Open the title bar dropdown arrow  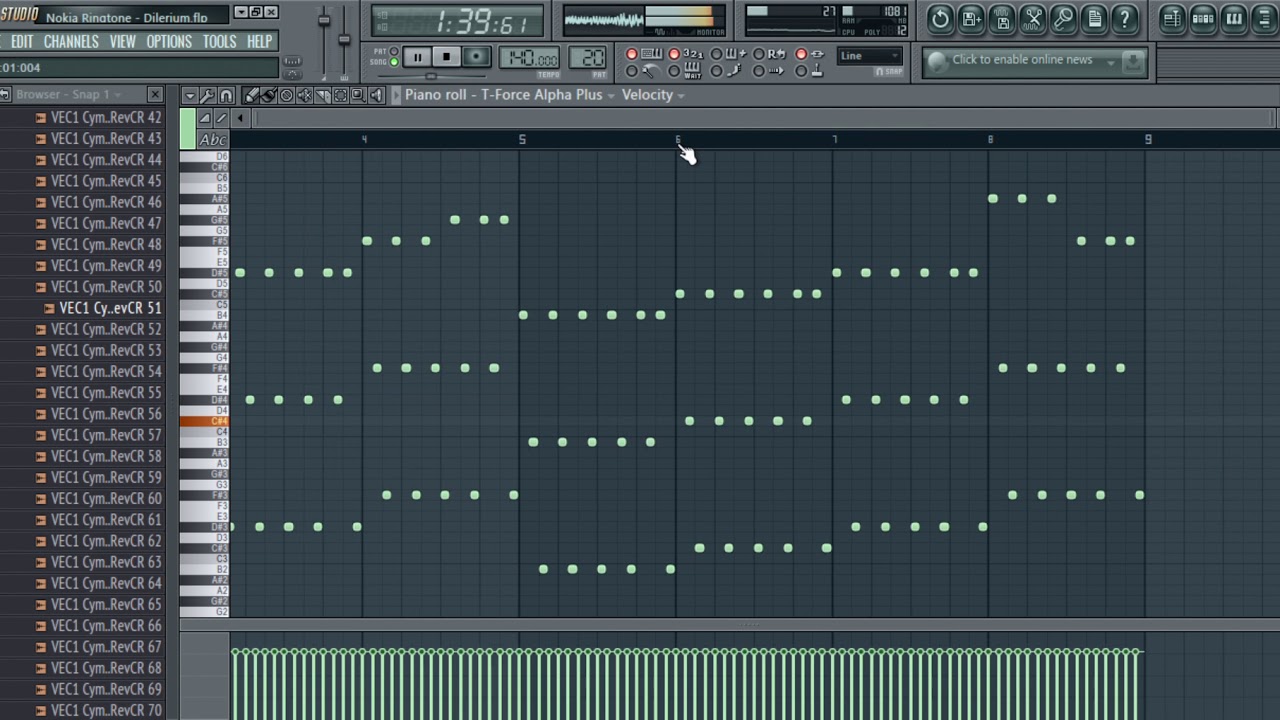pyautogui.click(x=240, y=12)
